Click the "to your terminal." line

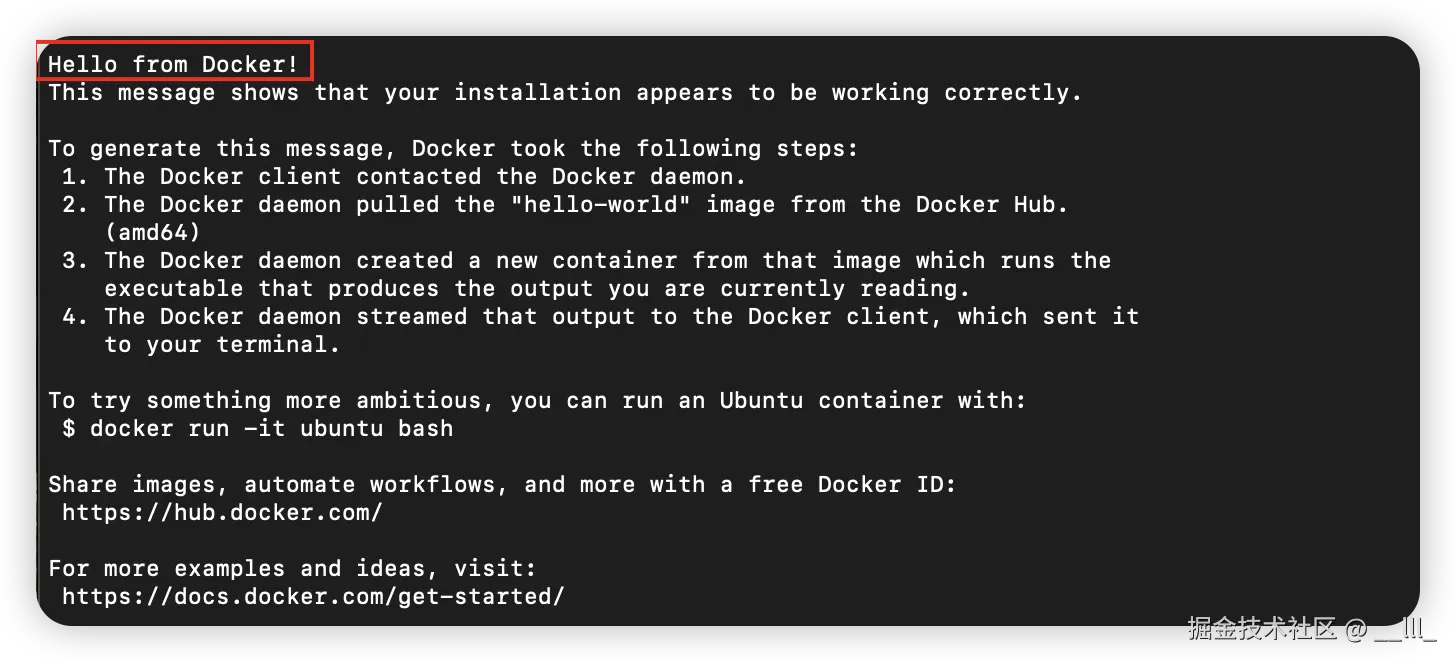[222, 345]
